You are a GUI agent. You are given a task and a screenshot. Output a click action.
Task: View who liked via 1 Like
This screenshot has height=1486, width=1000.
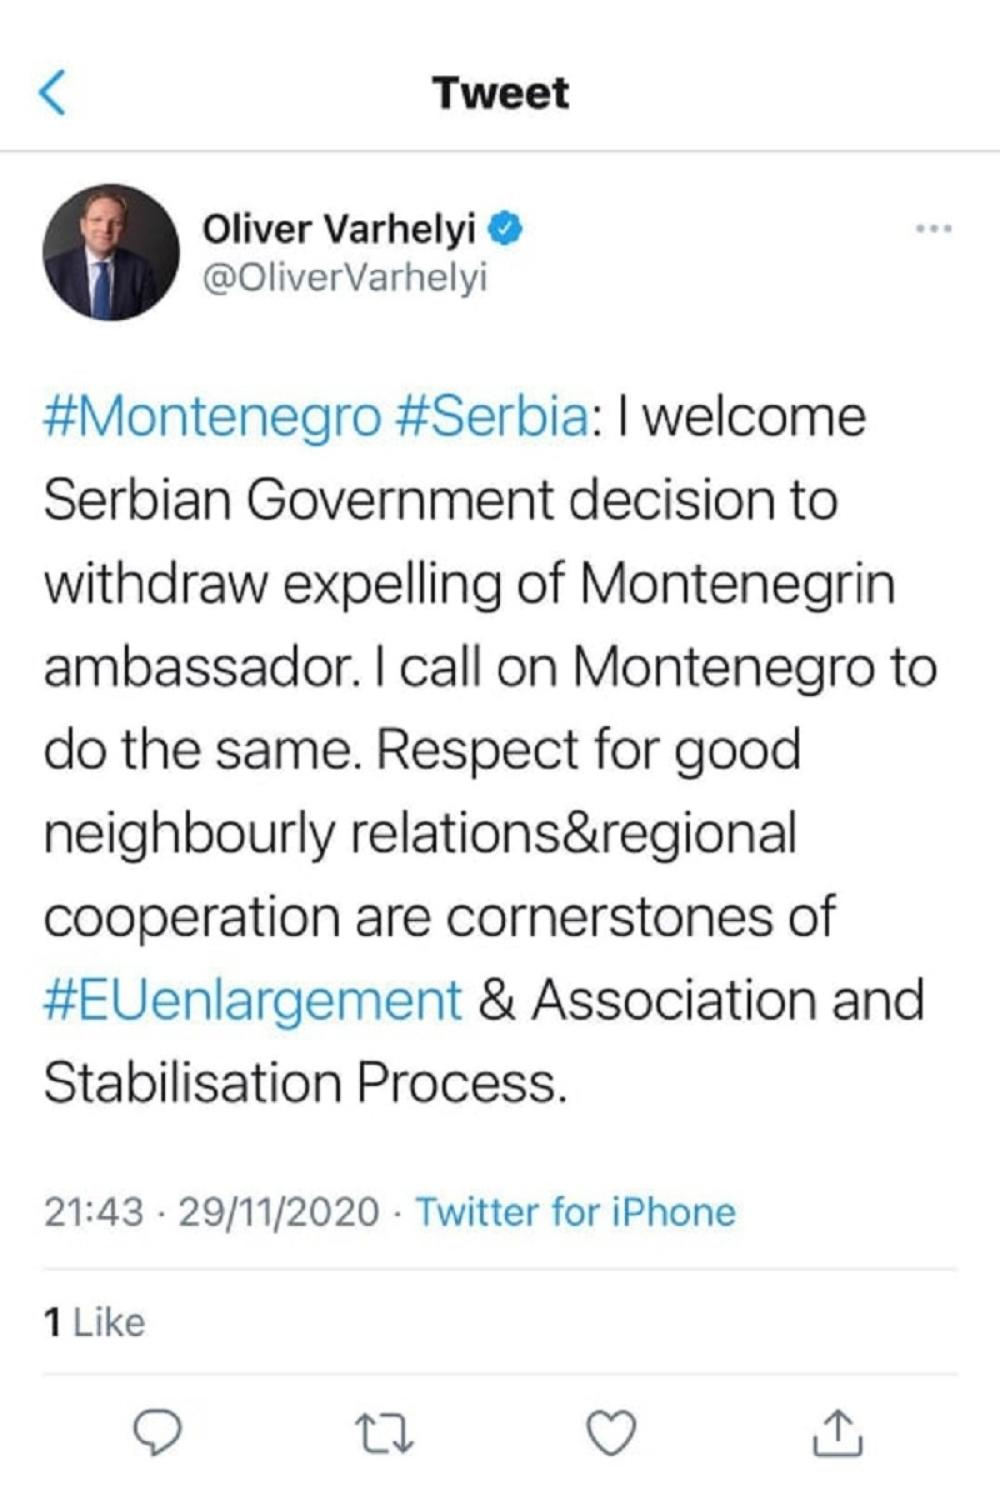point(95,1322)
